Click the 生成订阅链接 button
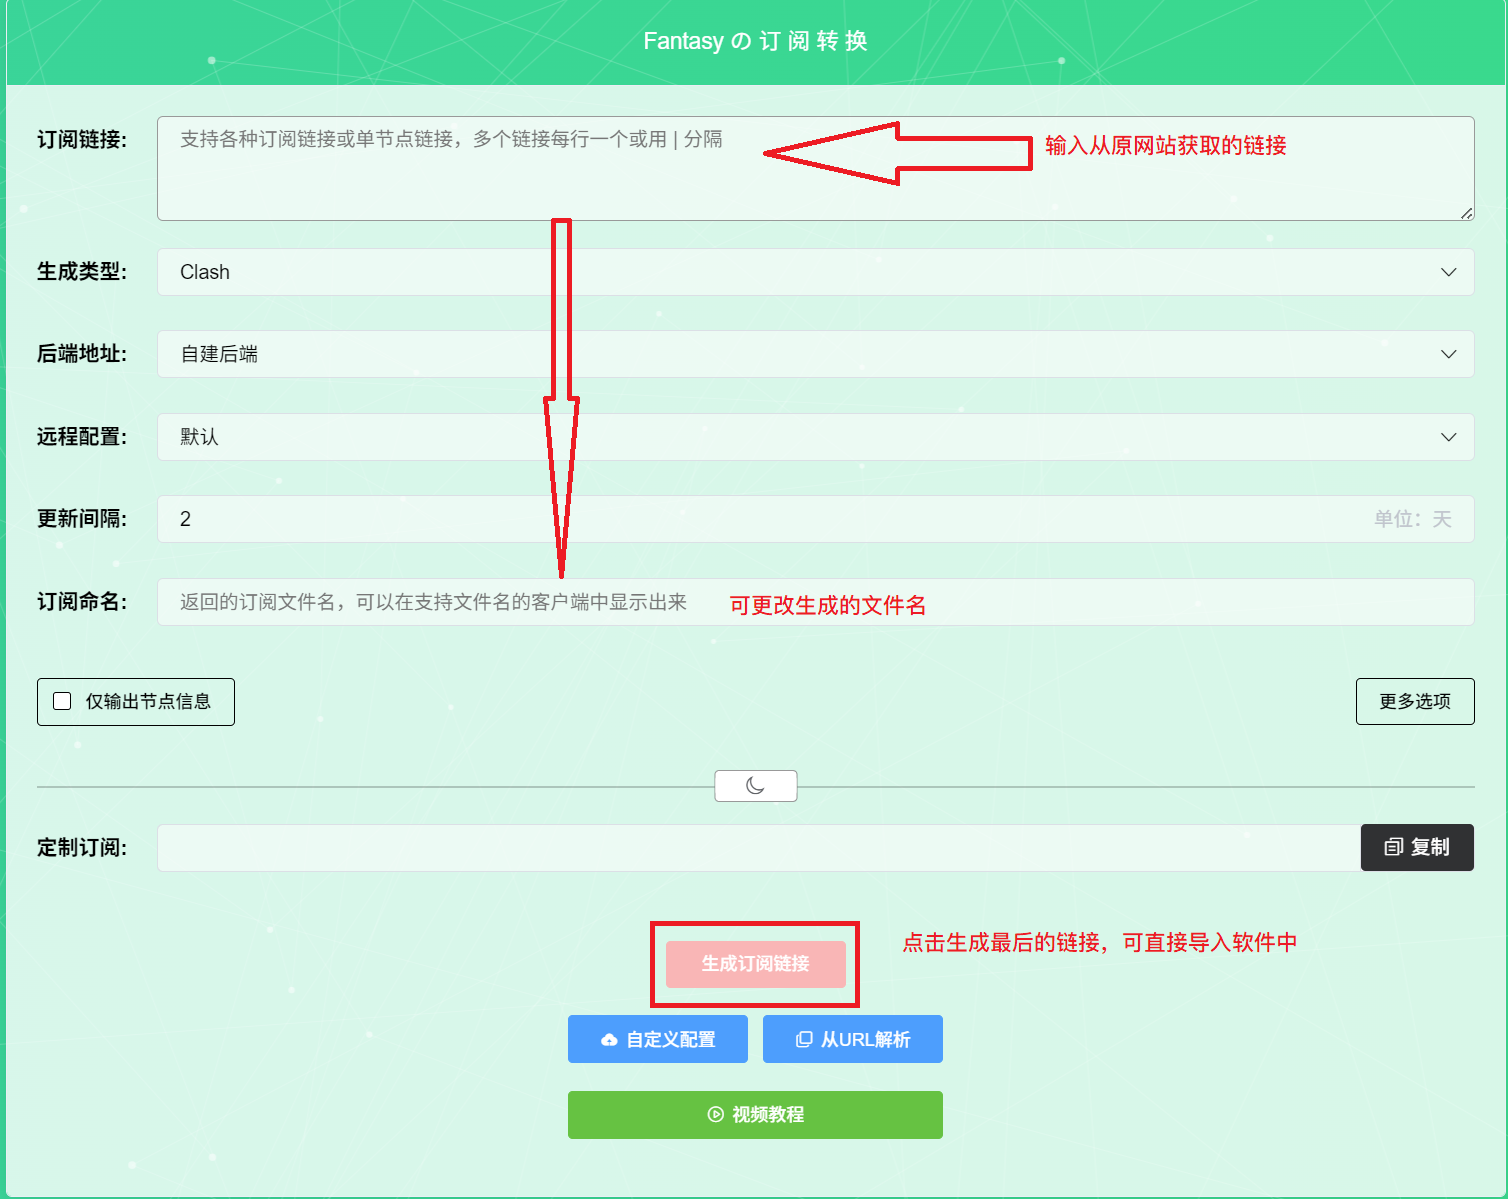Viewport: 1508px width, 1199px height. [755, 964]
